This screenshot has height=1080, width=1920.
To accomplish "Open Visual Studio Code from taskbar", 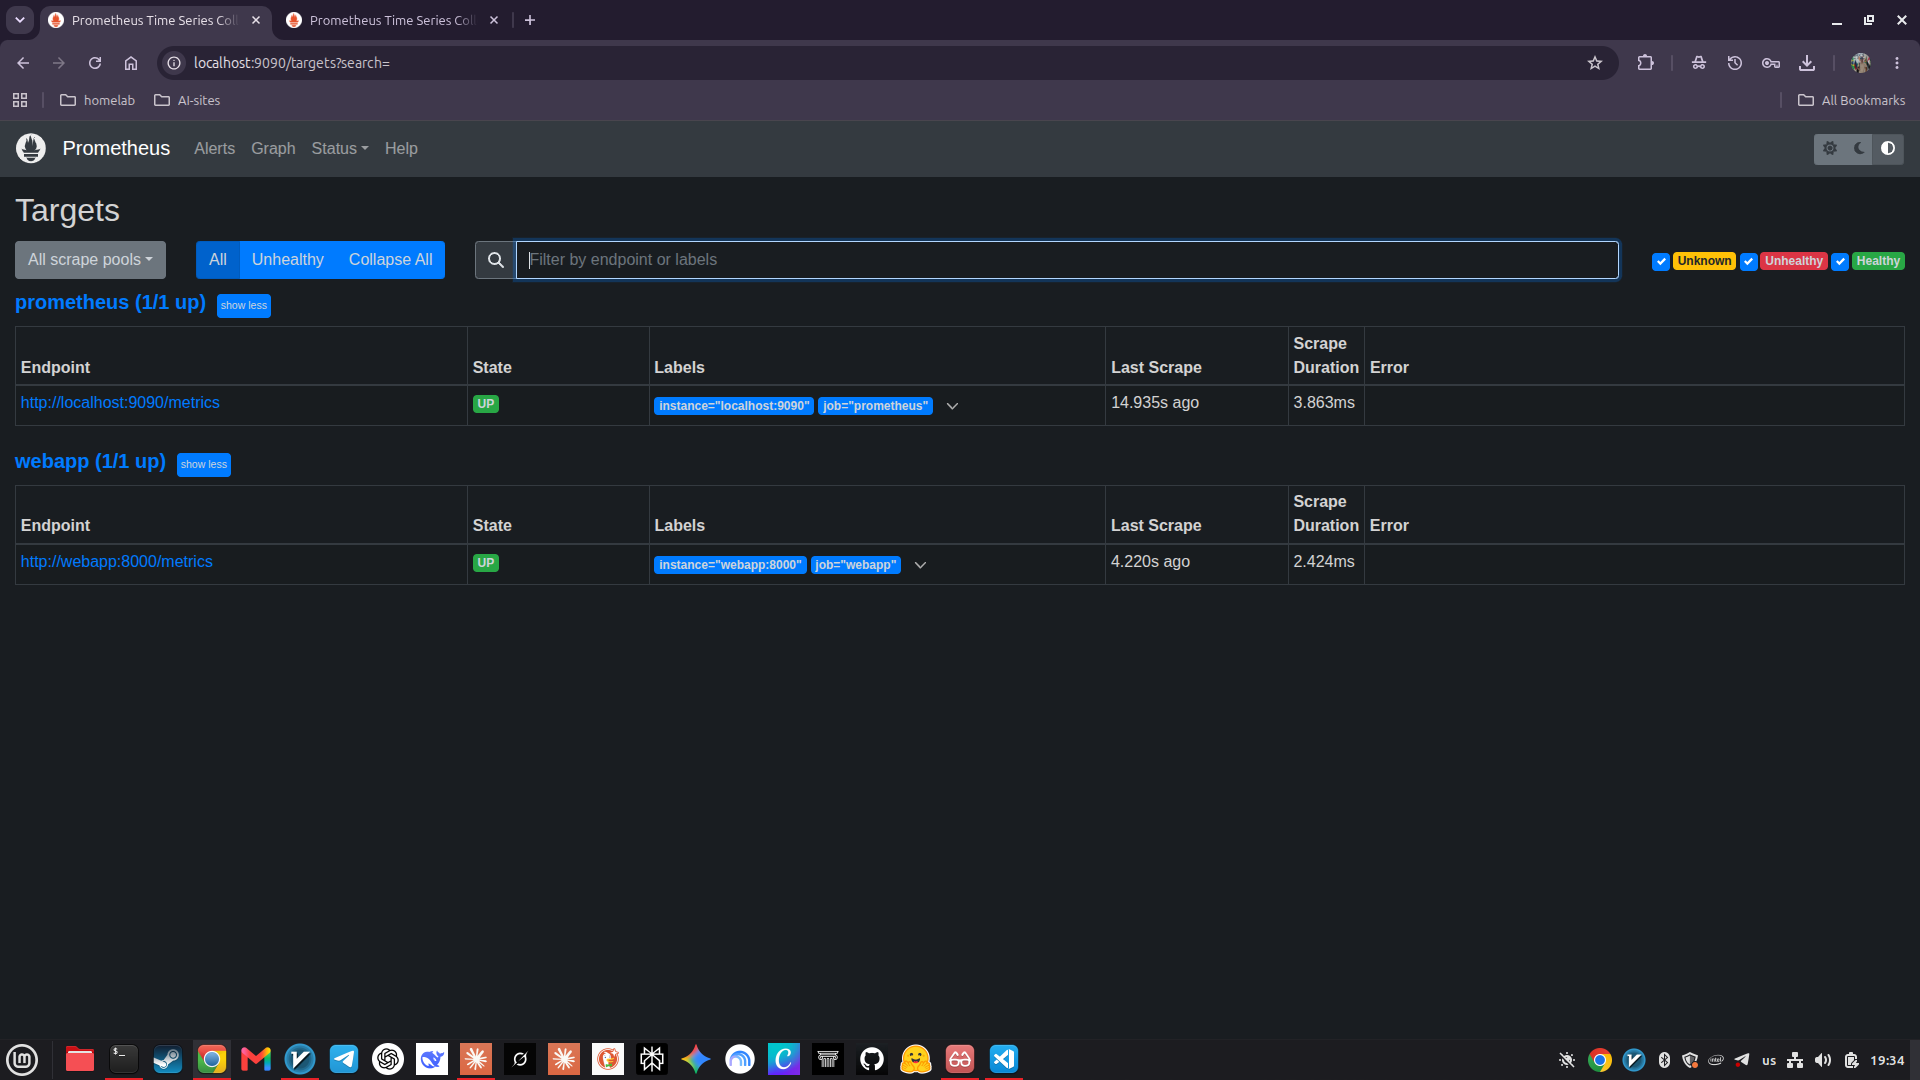I will (x=1004, y=1059).
